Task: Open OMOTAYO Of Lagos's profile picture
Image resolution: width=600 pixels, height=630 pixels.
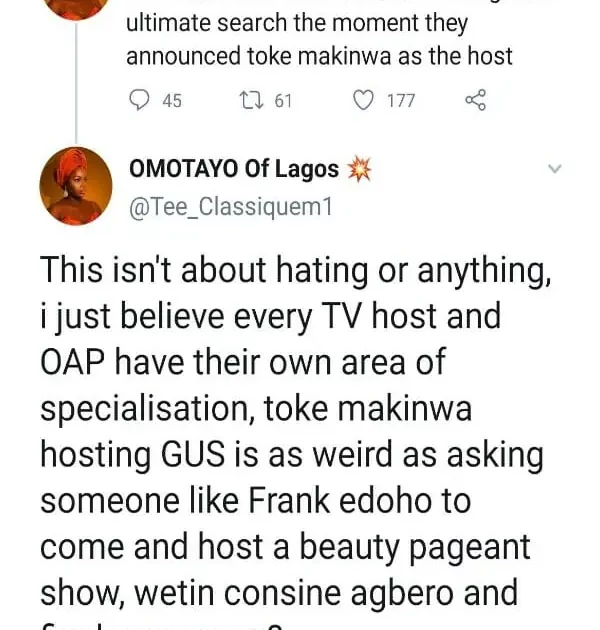Action: 76,185
